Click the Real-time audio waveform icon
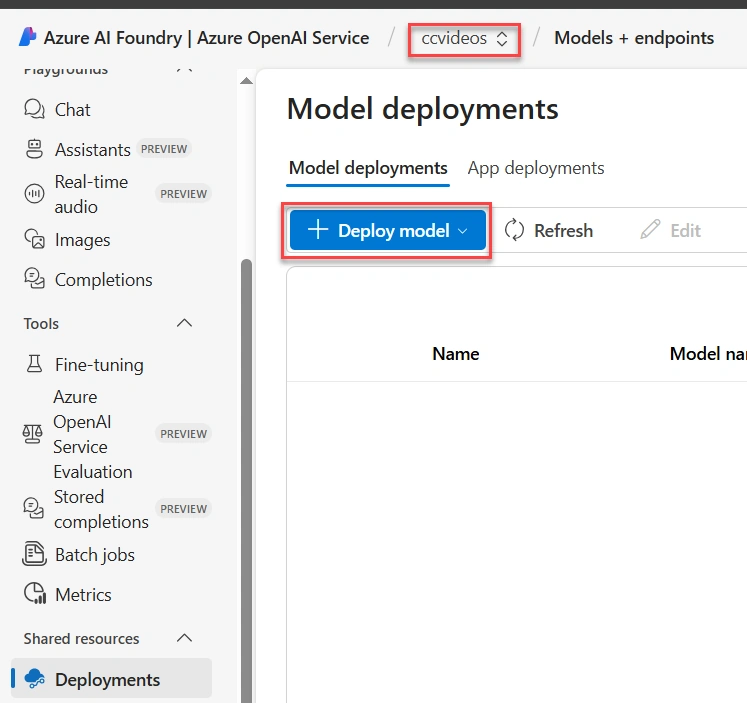Image resolution: width=747 pixels, height=703 pixels. point(34,193)
